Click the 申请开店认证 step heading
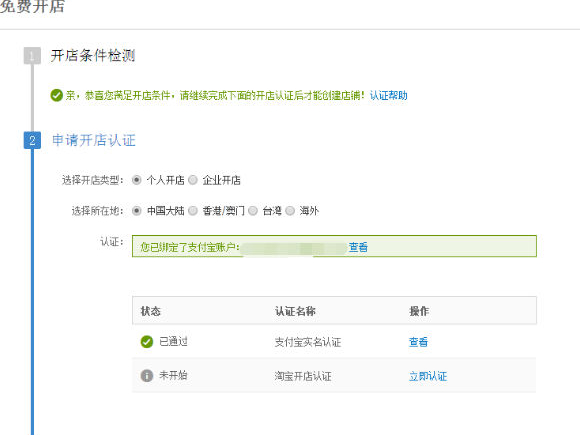This screenshot has width=580, height=435. 94,140
